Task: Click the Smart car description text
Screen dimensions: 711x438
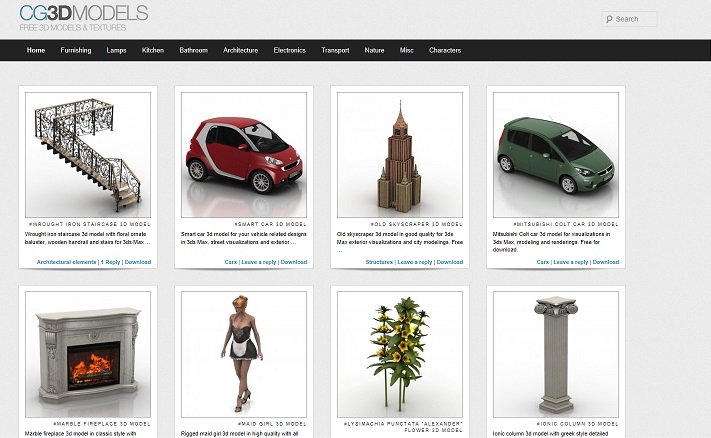Action: (x=243, y=238)
